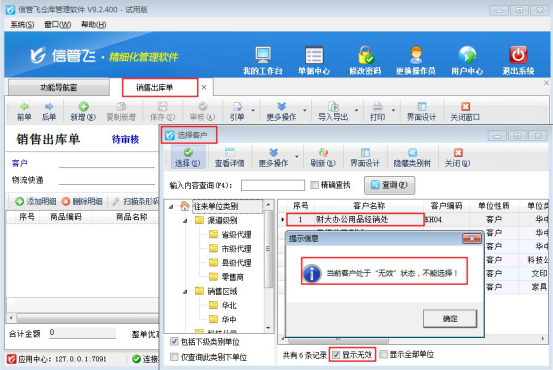Open 系统(S) menu
The image size is (553, 370).
[x=22, y=24]
